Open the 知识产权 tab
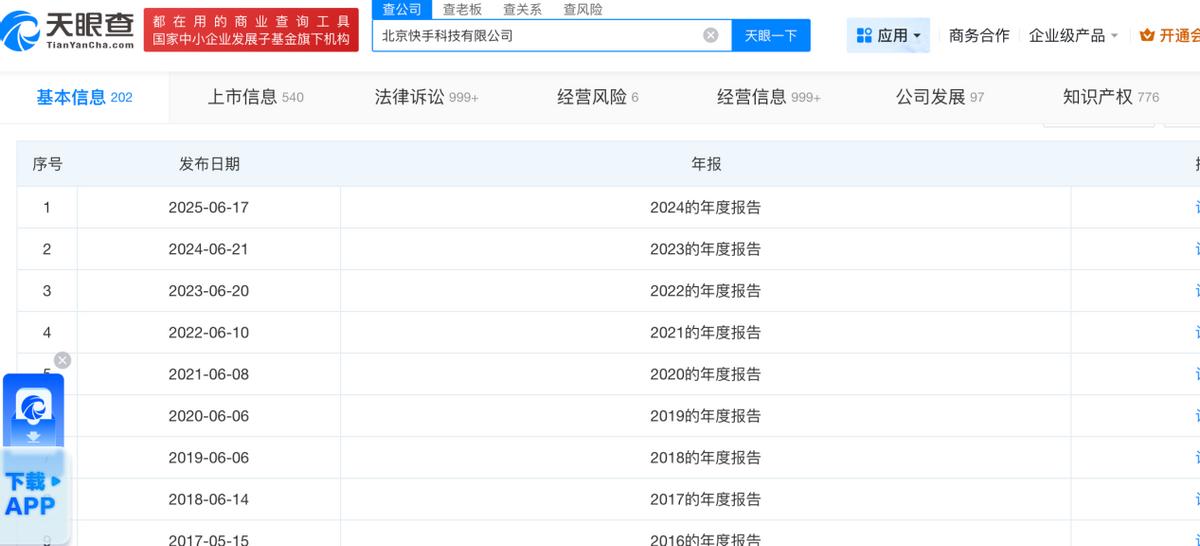The width and height of the screenshot is (1200, 546). pos(1111,97)
